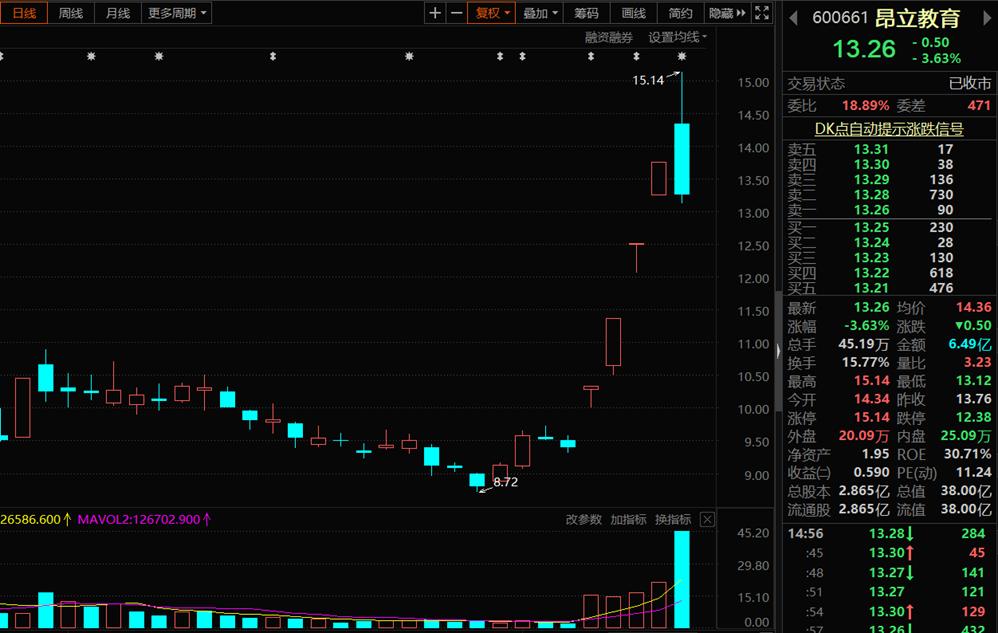Click 融资融券 margin trading link
This screenshot has width=998, height=633.
(x=608, y=38)
